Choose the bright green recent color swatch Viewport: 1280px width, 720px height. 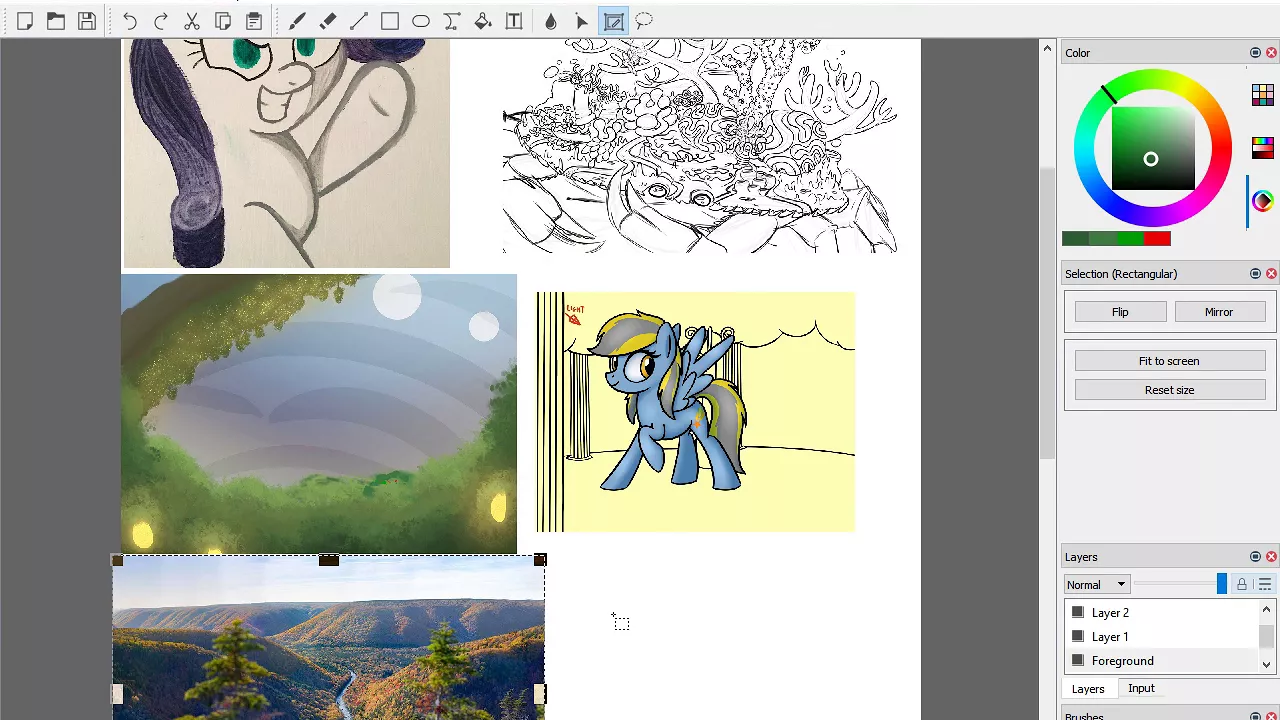pyautogui.click(x=1129, y=238)
